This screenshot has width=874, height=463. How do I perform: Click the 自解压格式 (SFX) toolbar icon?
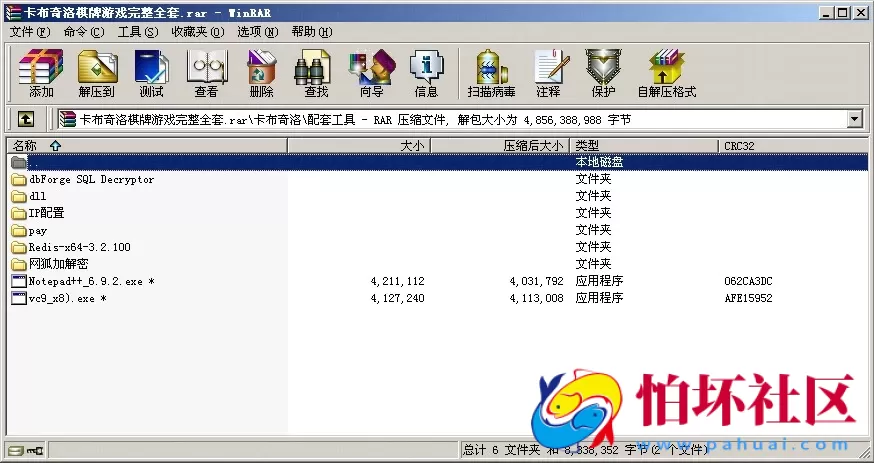point(666,67)
